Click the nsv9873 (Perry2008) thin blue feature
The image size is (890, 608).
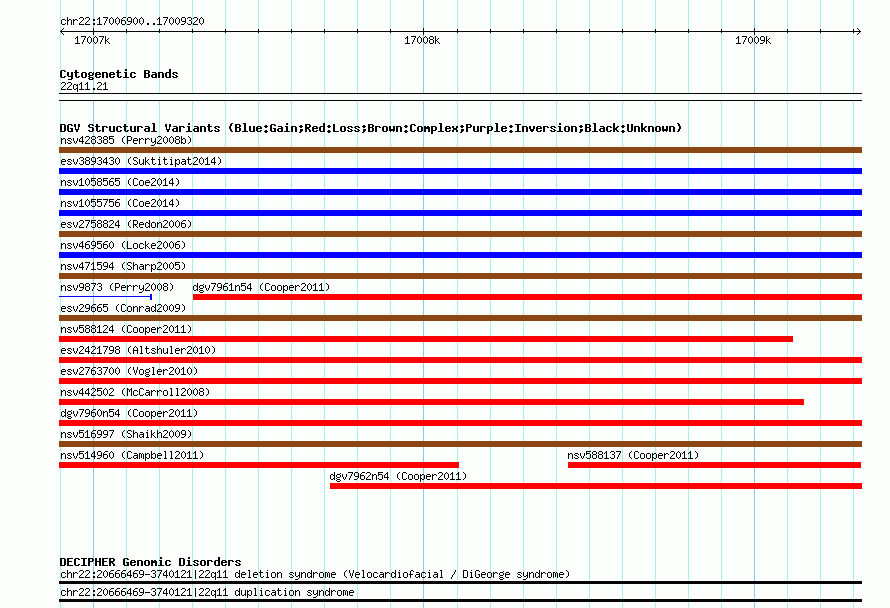(106, 297)
